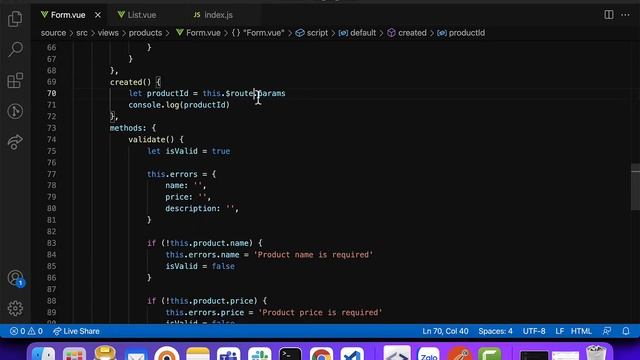Open Finder from the dock
This screenshot has width=640, height=360.
[43, 353]
